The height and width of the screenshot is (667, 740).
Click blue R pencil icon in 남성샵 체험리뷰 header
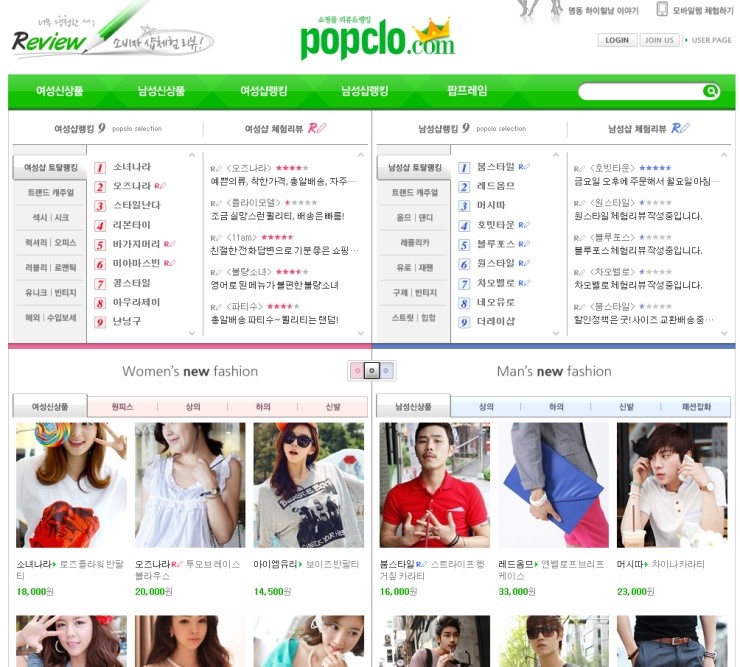click(x=680, y=128)
